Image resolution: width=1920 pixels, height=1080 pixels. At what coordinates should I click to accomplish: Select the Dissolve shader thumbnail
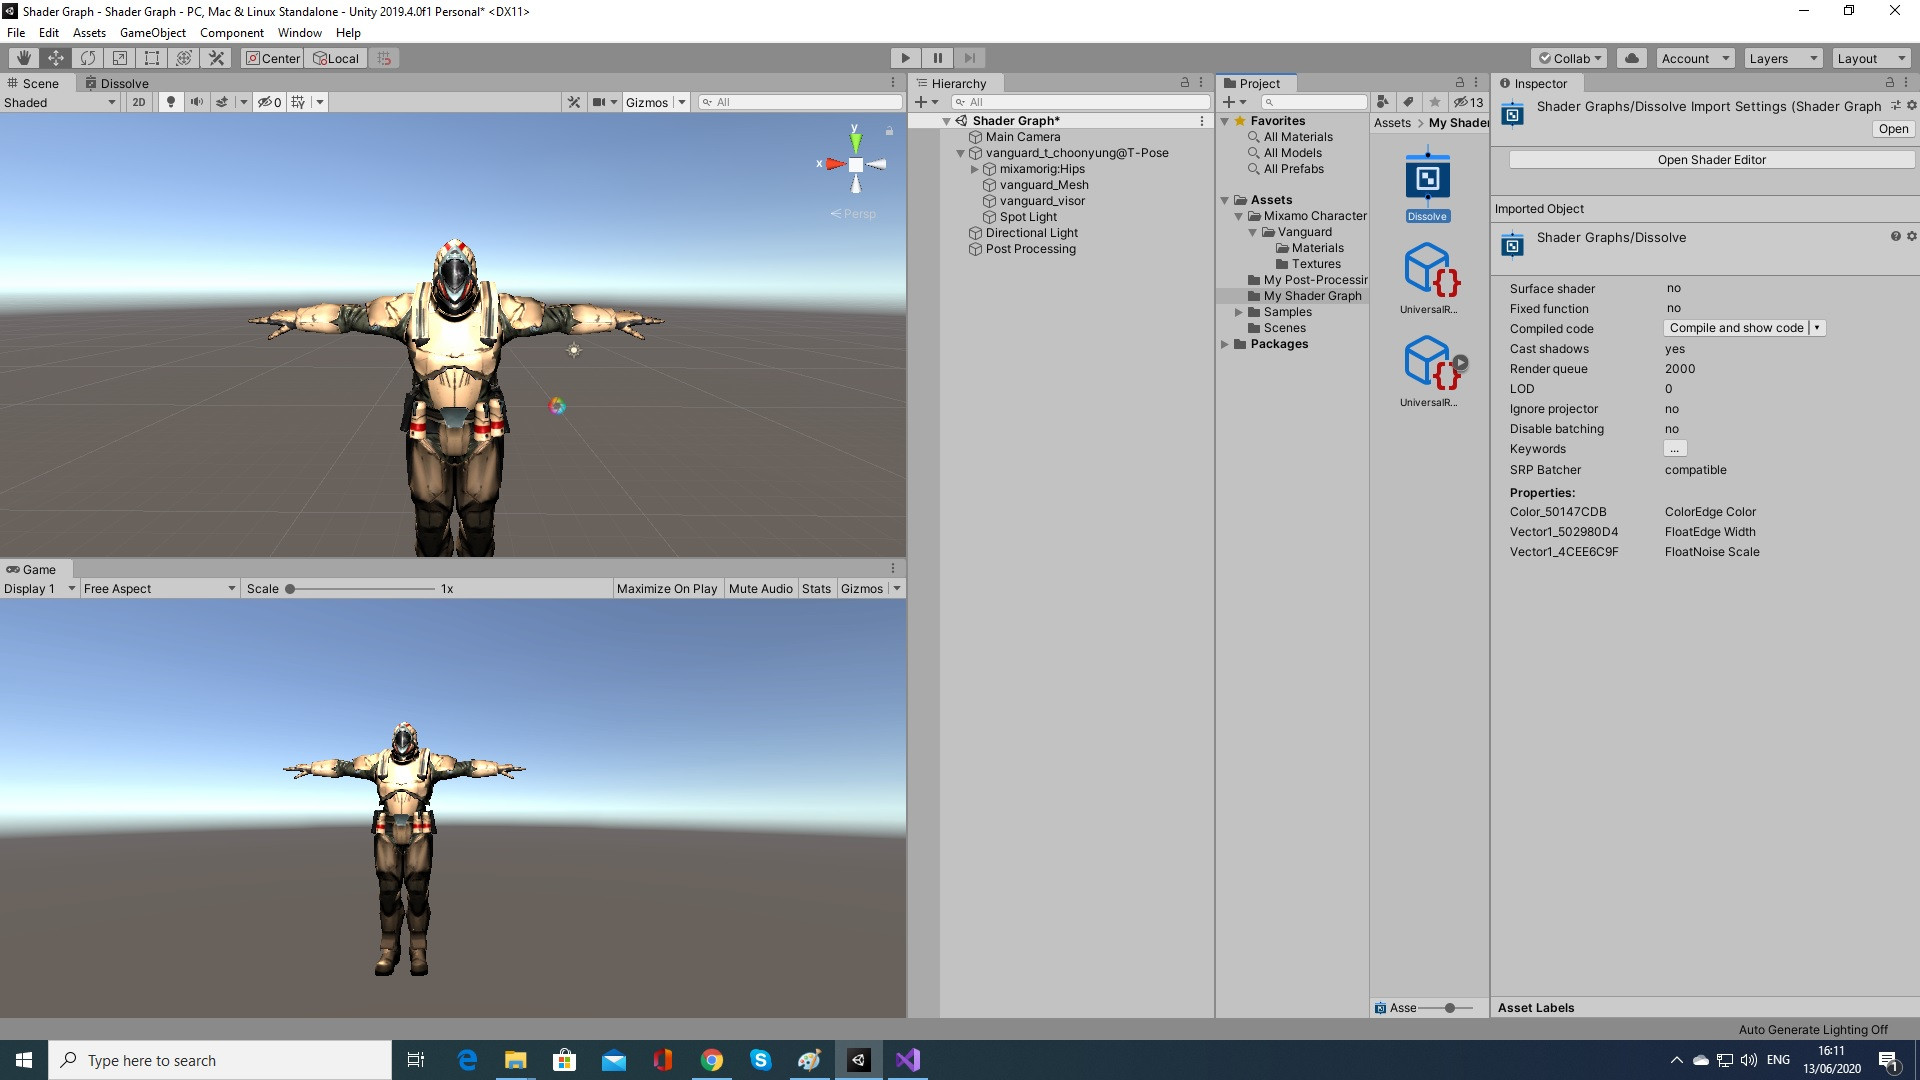coord(1427,180)
